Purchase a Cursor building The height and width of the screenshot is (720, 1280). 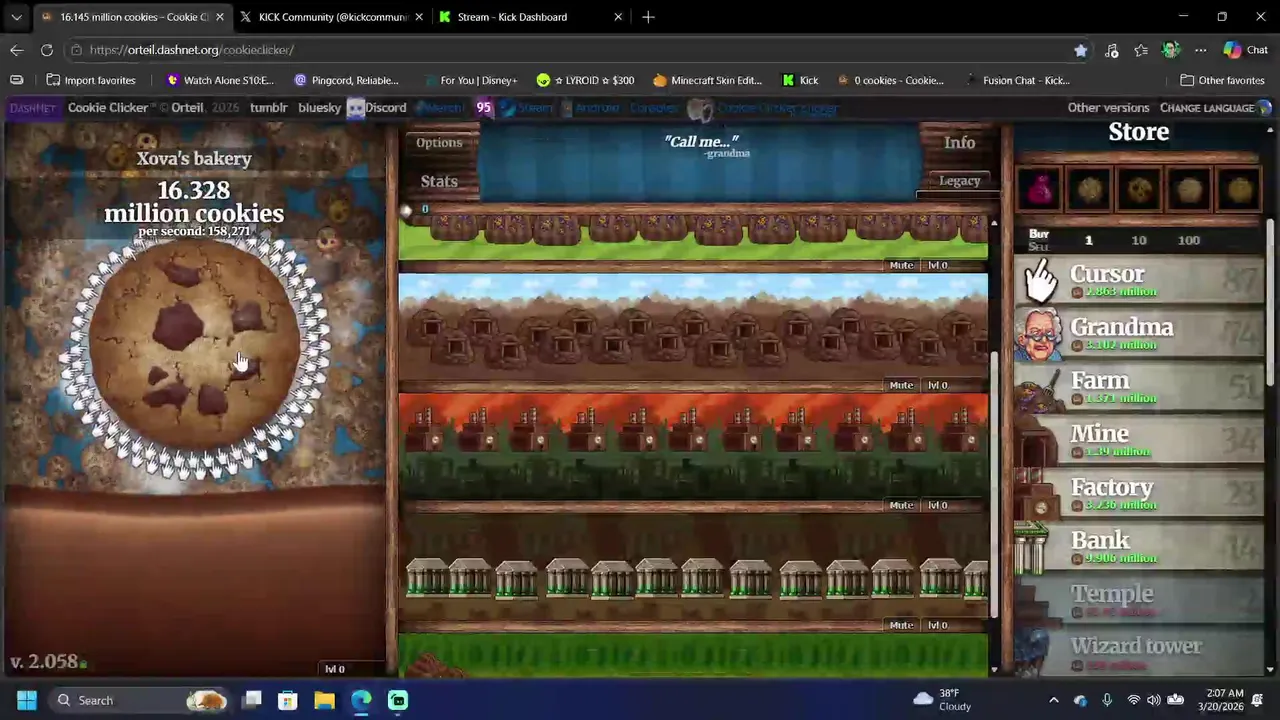coord(1138,281)
